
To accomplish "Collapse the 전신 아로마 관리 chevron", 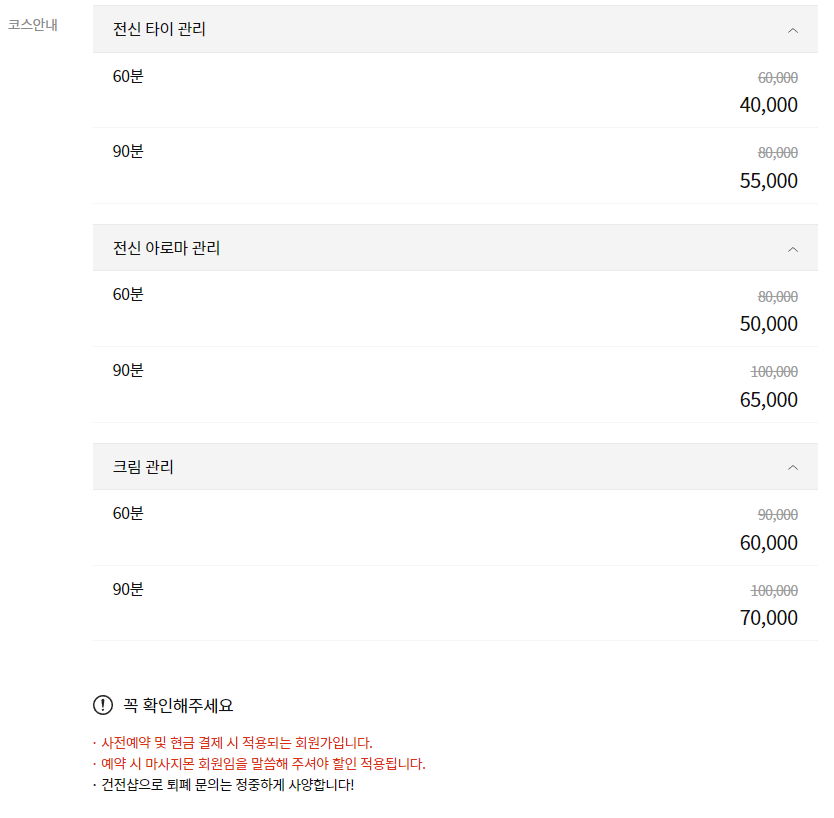I will (x=793, y=249).
